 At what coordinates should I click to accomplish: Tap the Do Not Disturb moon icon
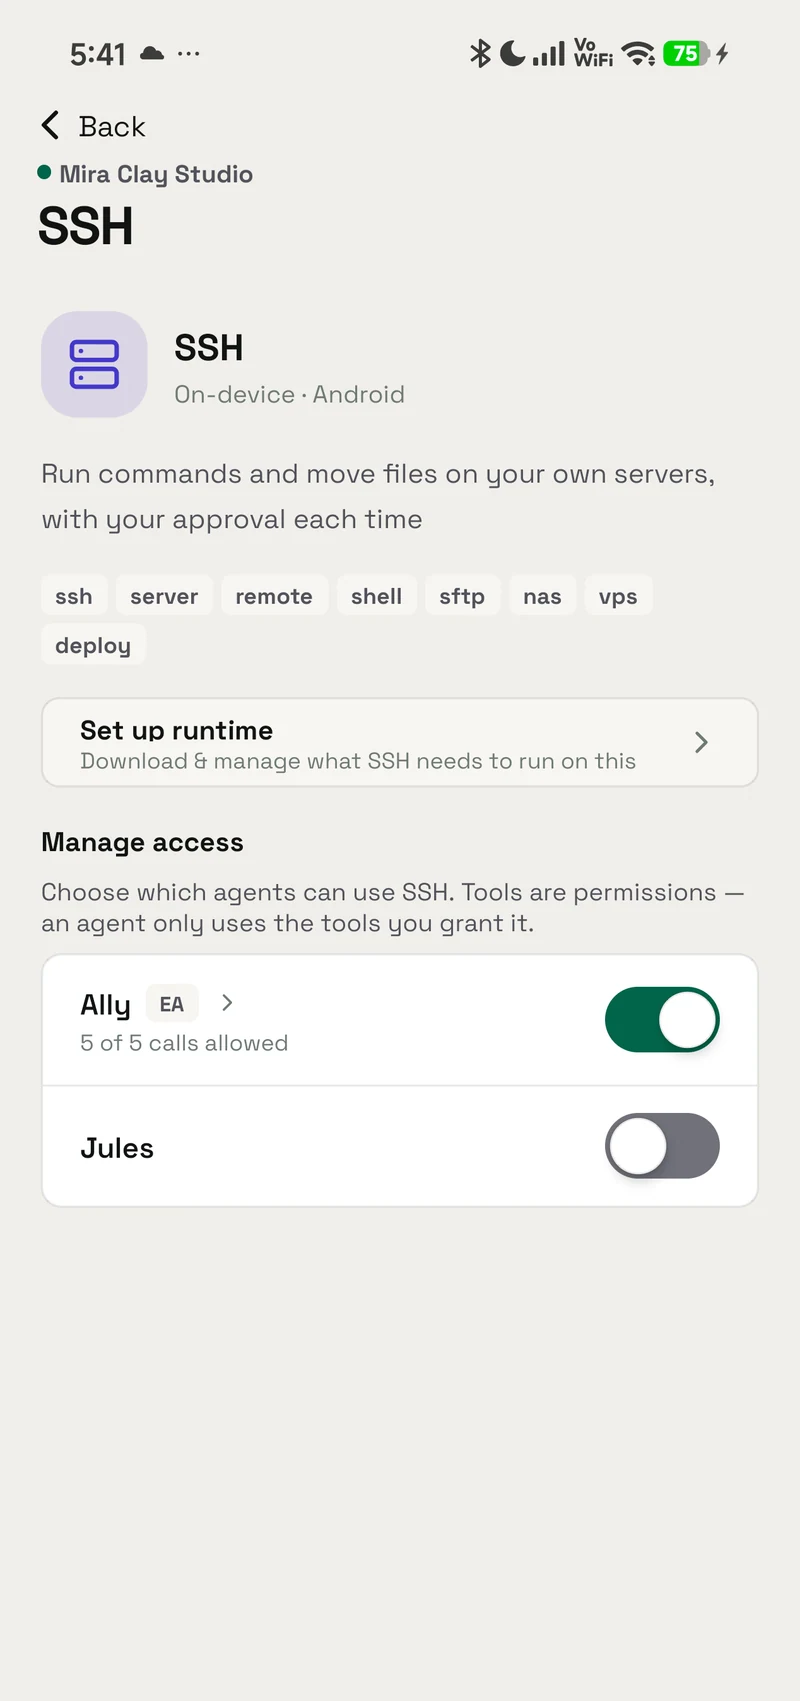click(x=512, y=53)
